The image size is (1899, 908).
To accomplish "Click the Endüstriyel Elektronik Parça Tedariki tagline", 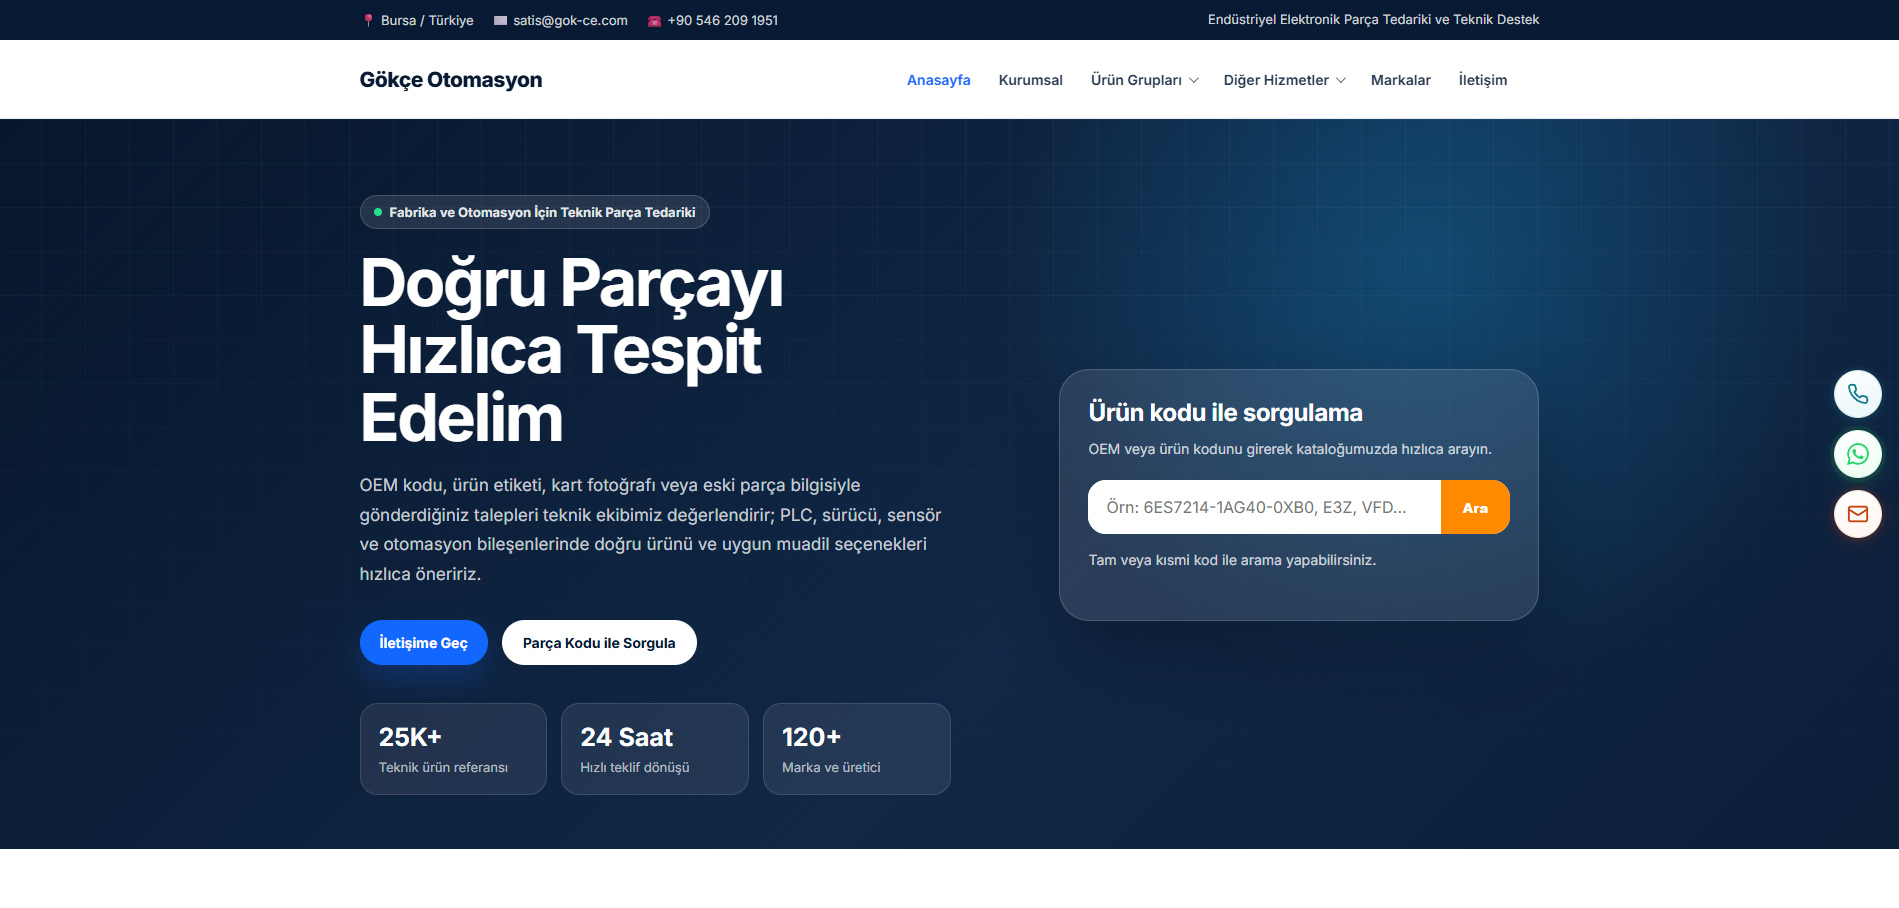I will [1373, 19].
